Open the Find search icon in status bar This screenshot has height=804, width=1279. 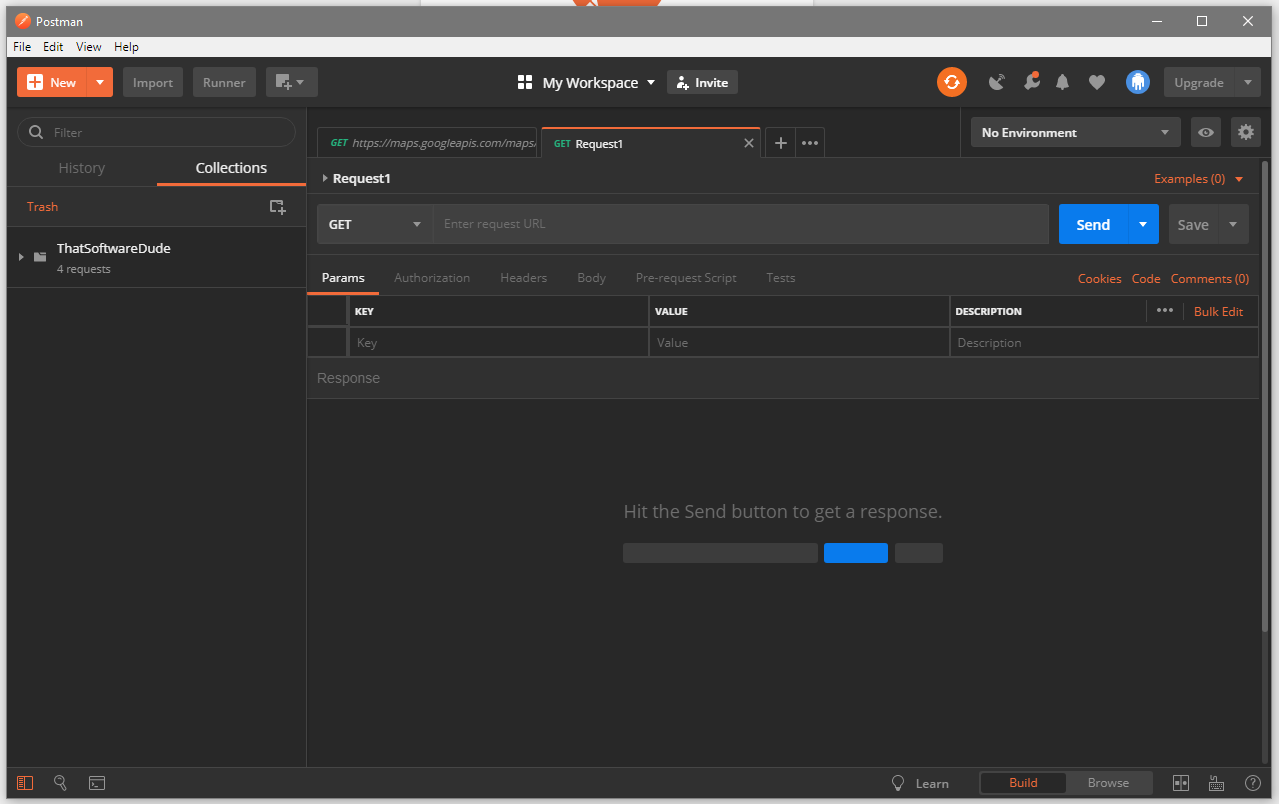pyautogui.click(x=61, y=783)
